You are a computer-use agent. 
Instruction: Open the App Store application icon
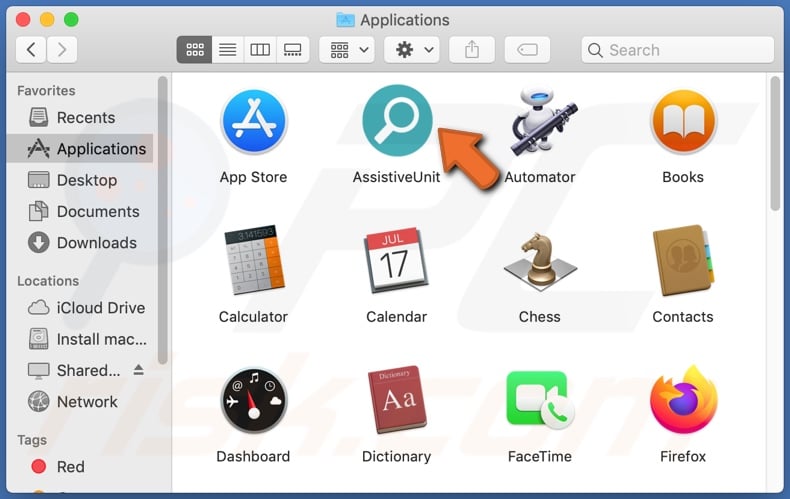coord(253,121)
